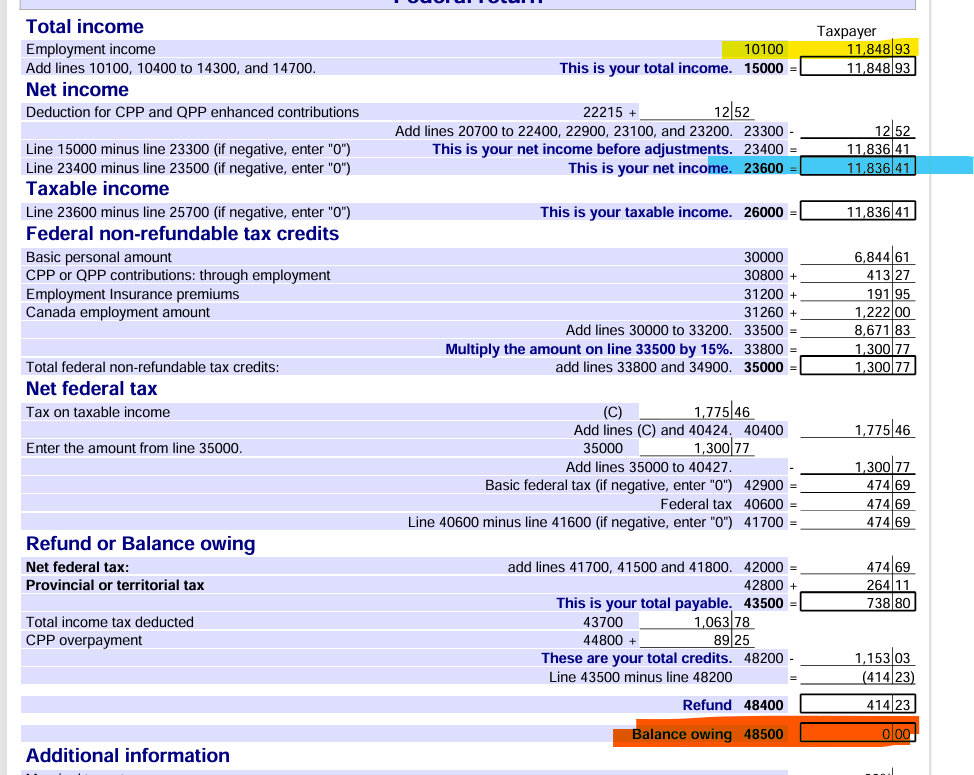
Task: Click the tax on taxable income field (C)
Action: pyautogui.click(x=697, y=412)
